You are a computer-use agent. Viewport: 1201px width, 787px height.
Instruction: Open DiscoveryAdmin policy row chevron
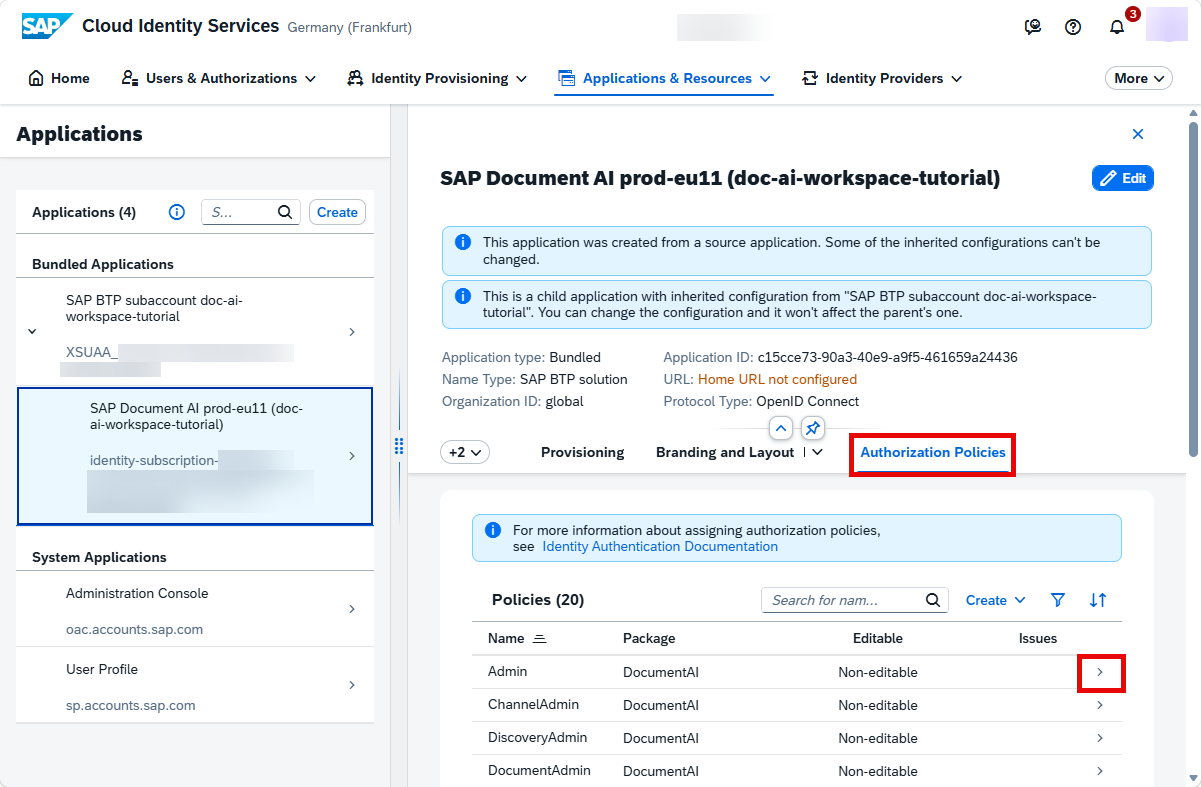tap(1100, 738)
